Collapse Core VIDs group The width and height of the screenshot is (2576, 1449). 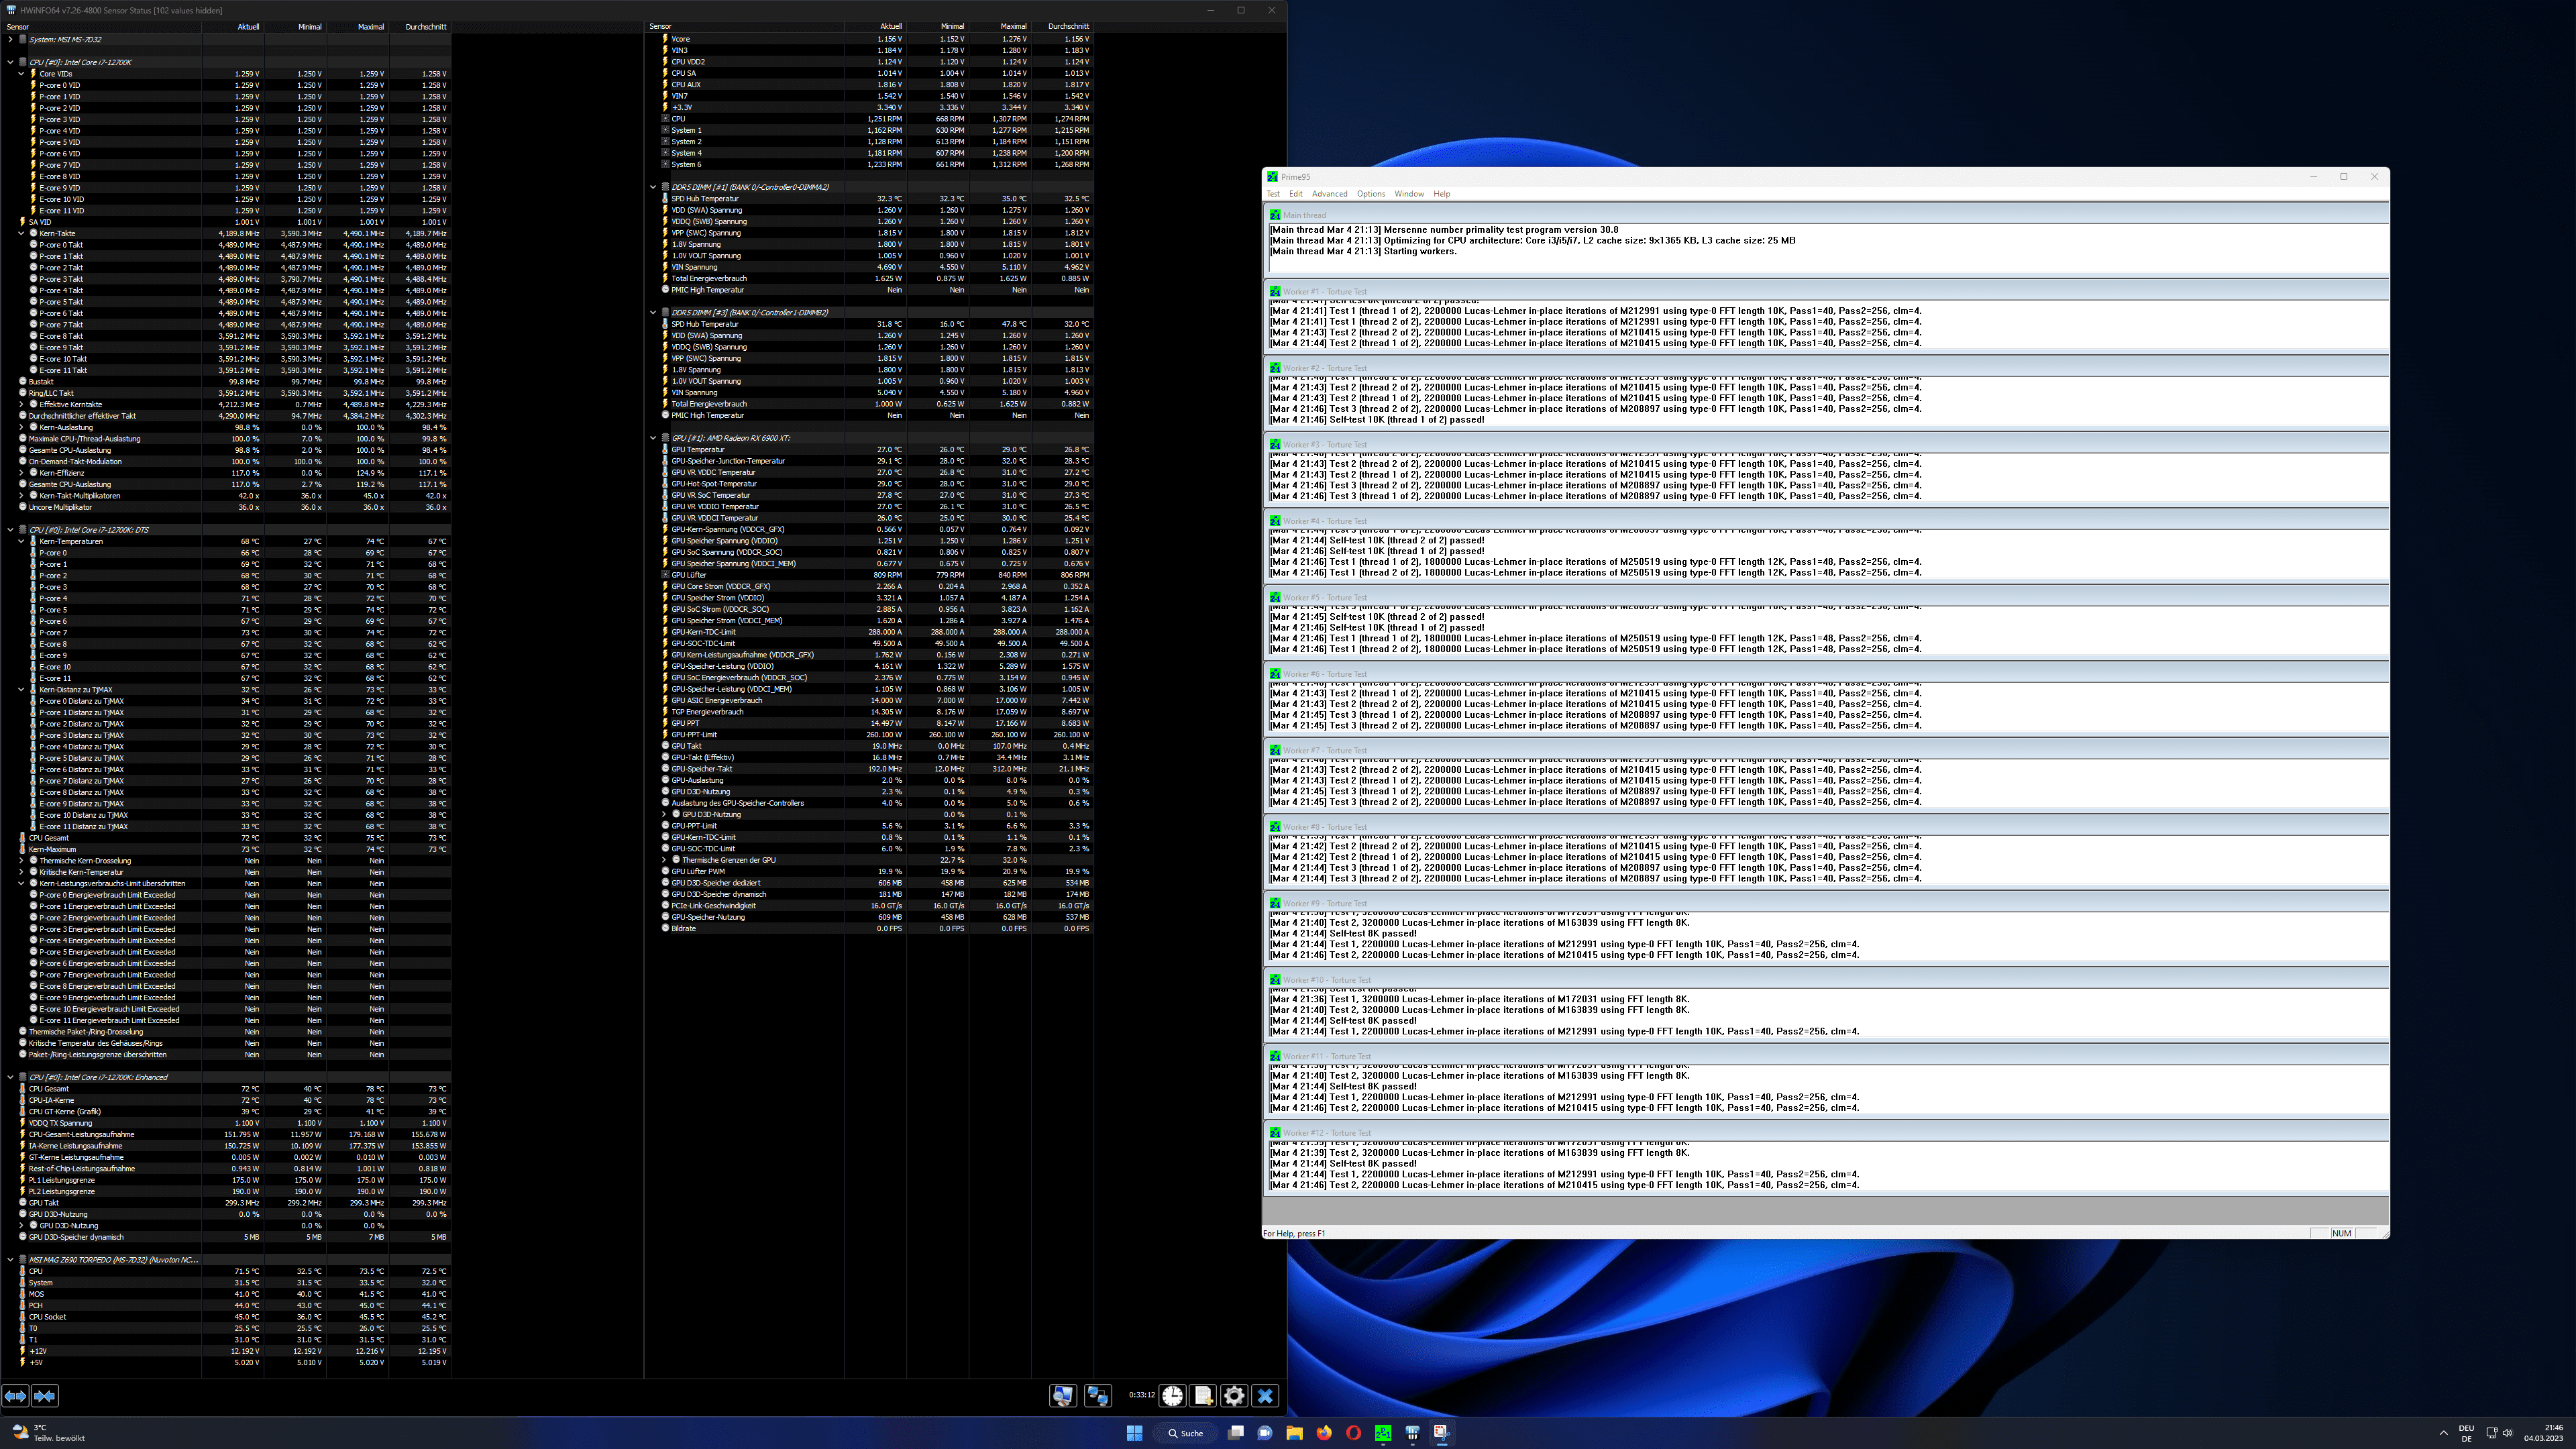(21, 74)
